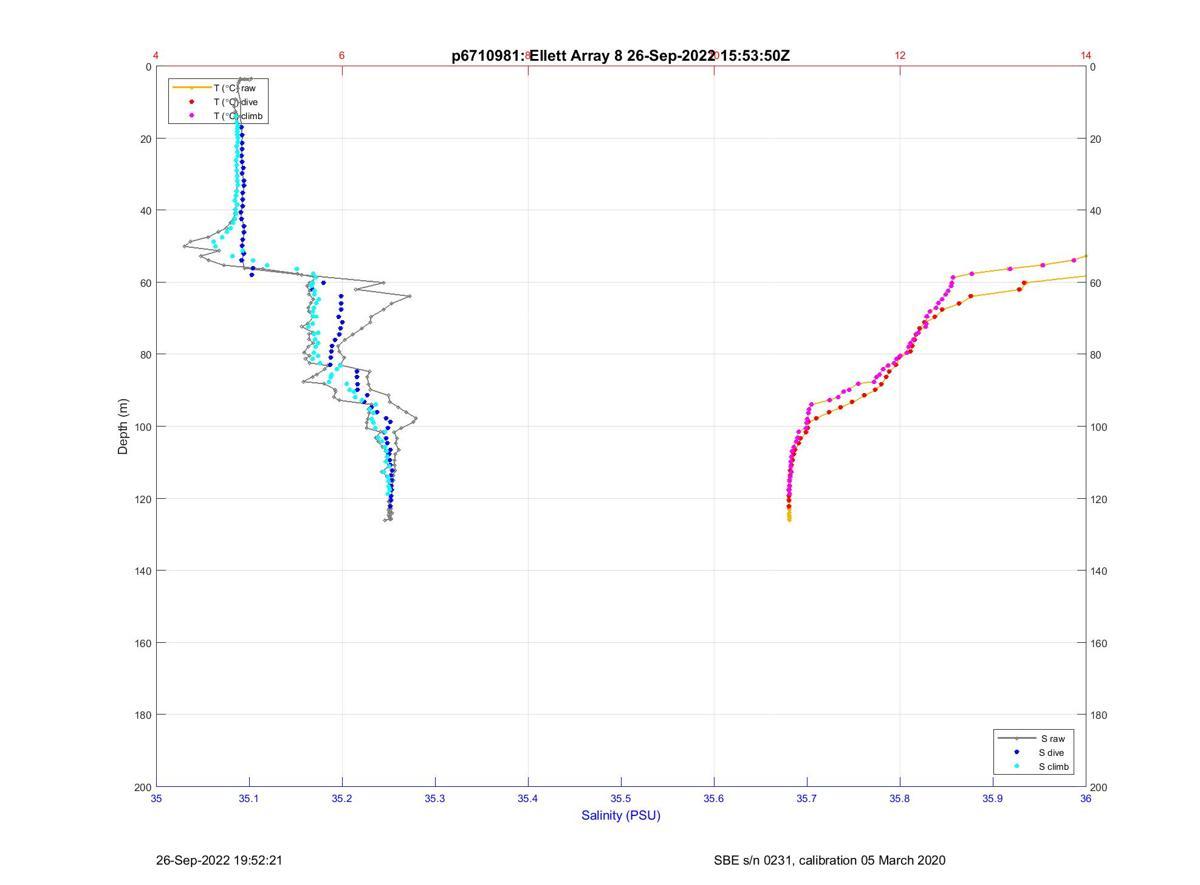The height and width of the screenshot is (885, 1200).
Task: Click the red 12 temperature tick on top axis
Action: tap(900, 55)
